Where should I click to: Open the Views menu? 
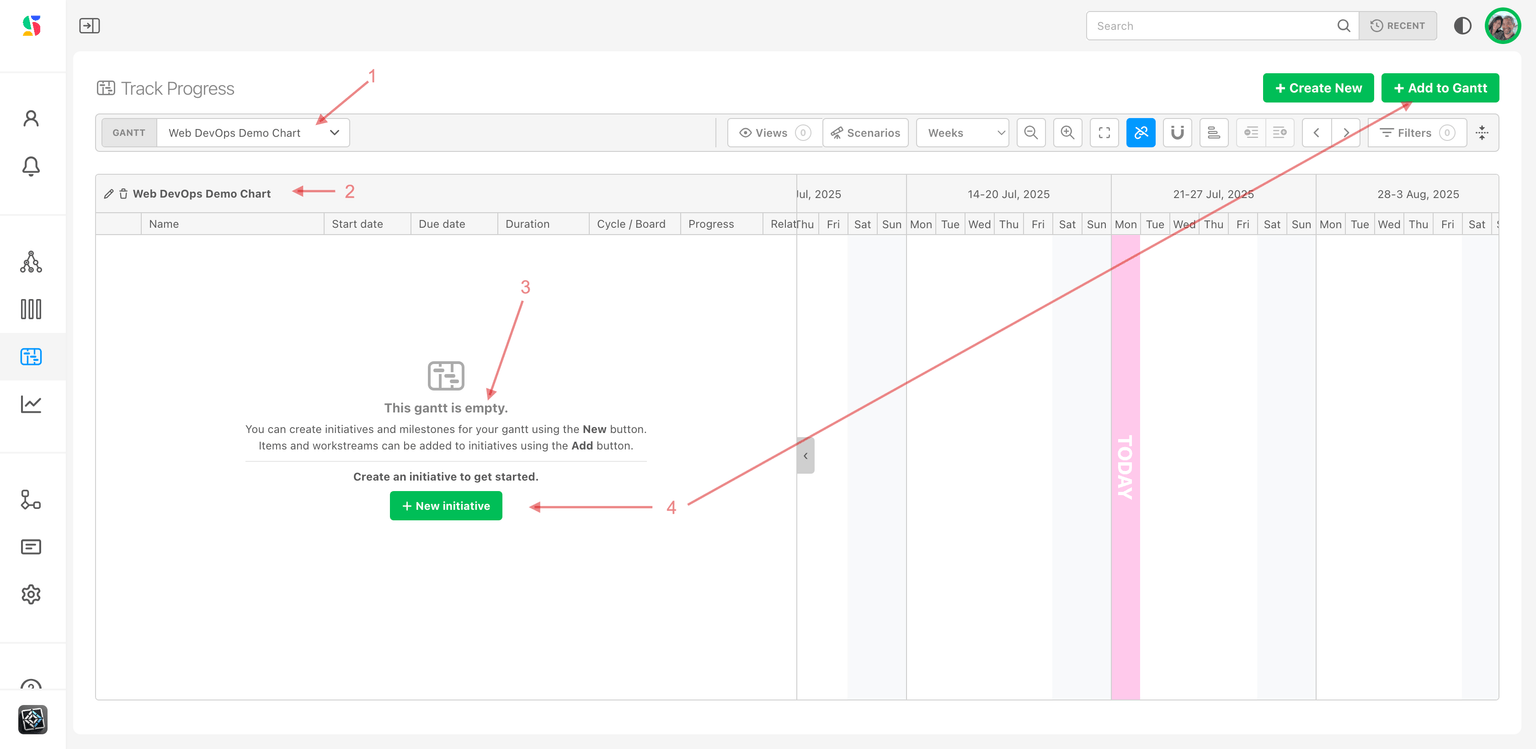[x=773, y=133]
